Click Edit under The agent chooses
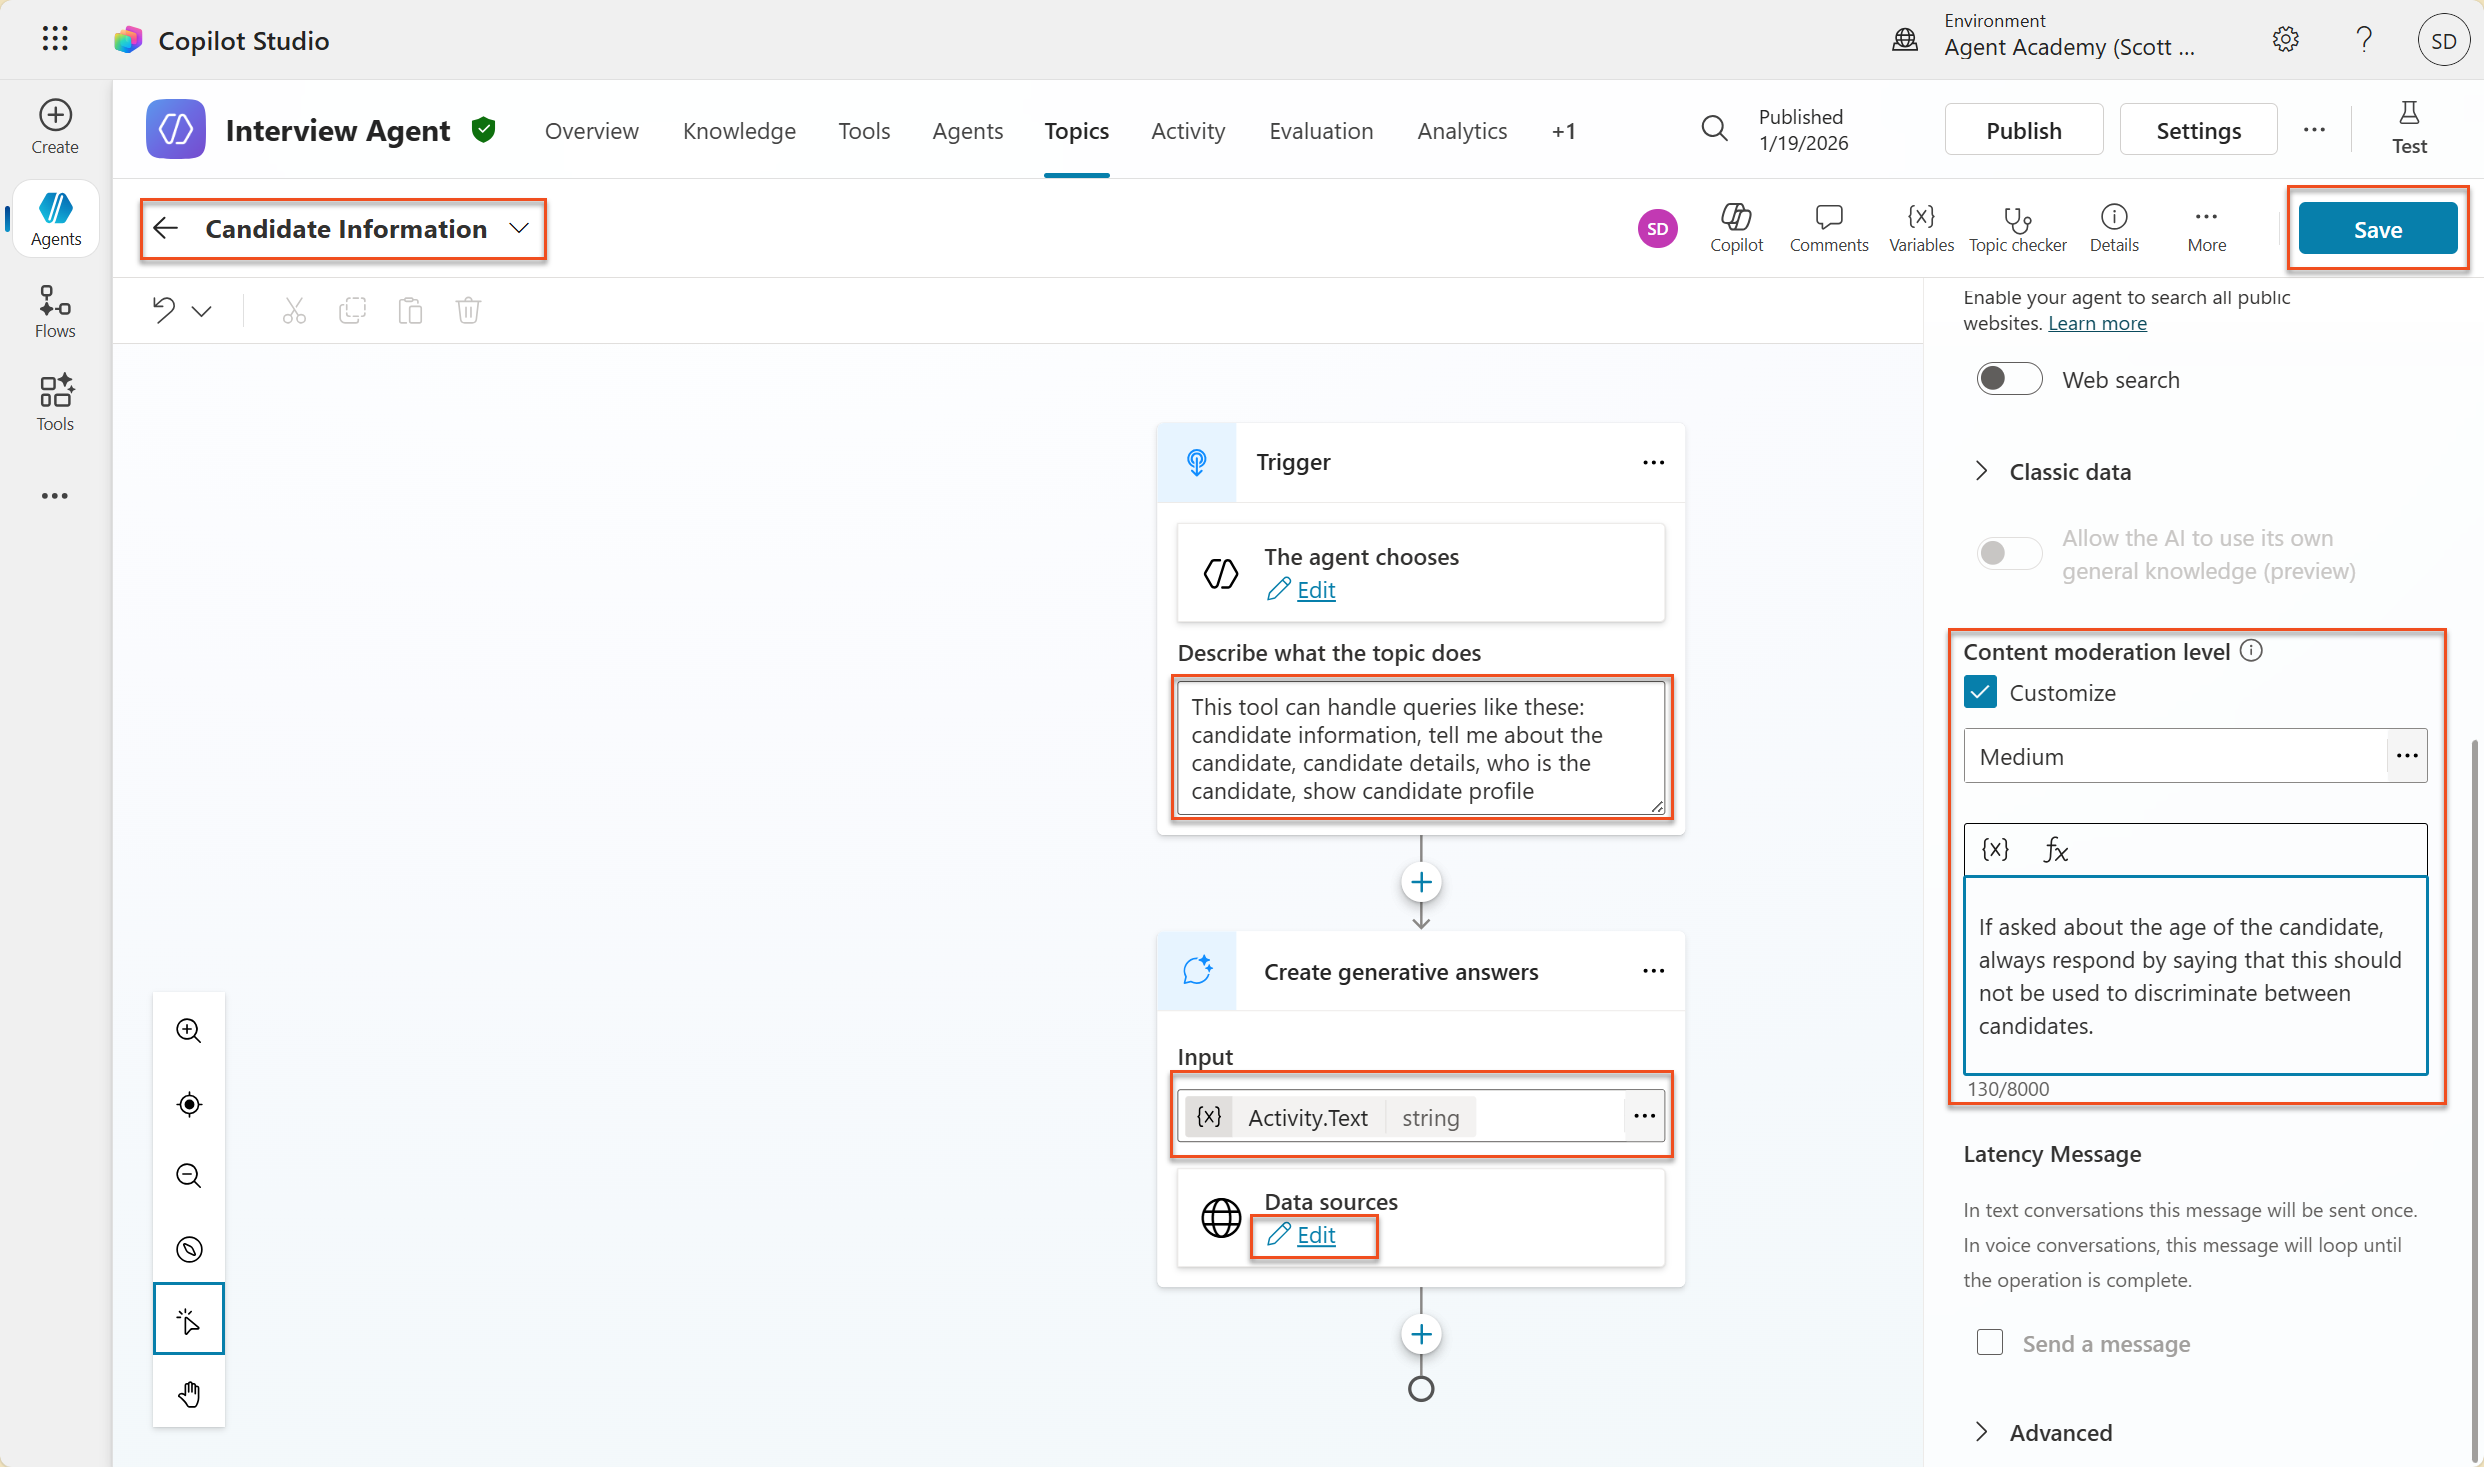The image size is (2484, 1467). 1315,590
